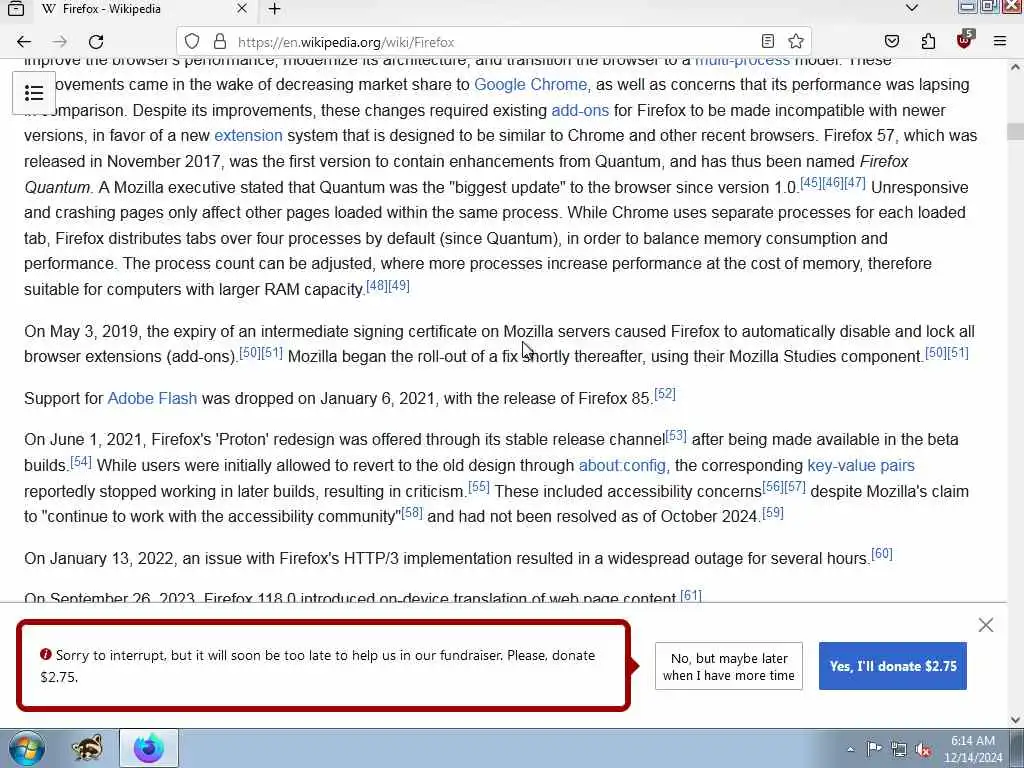Show hidden system tray icons
Image resolution: width=1024 pixels, height=768 pixels.
click(x=850, y=750)
